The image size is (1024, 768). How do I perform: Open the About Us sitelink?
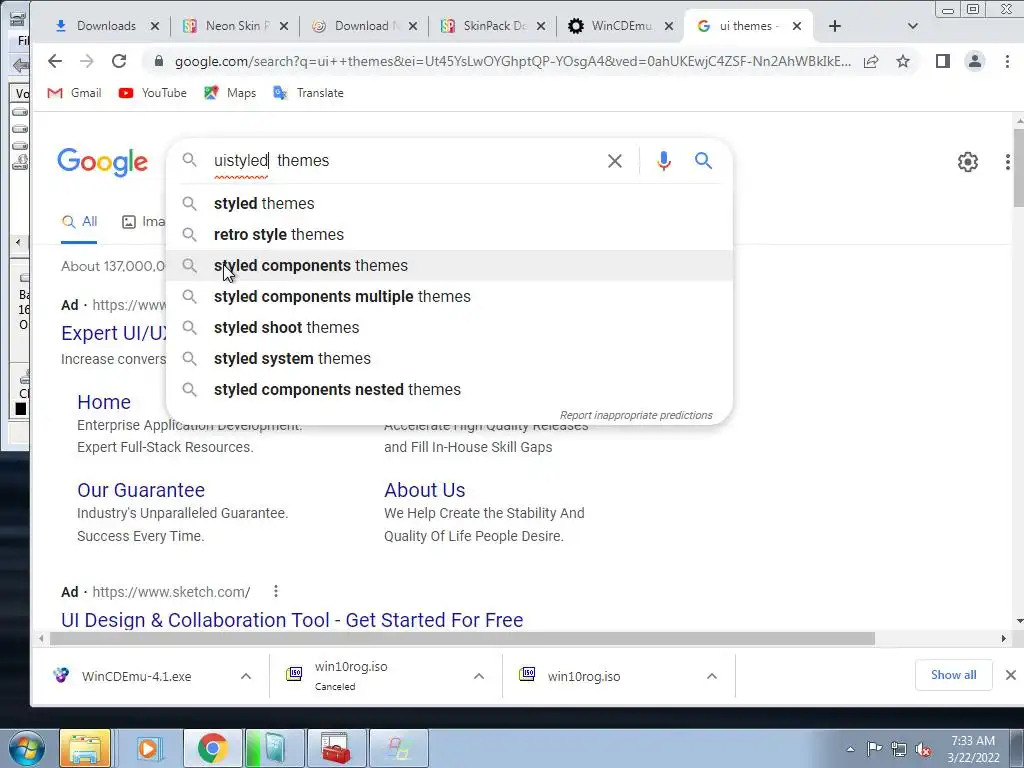coord(424,490)
